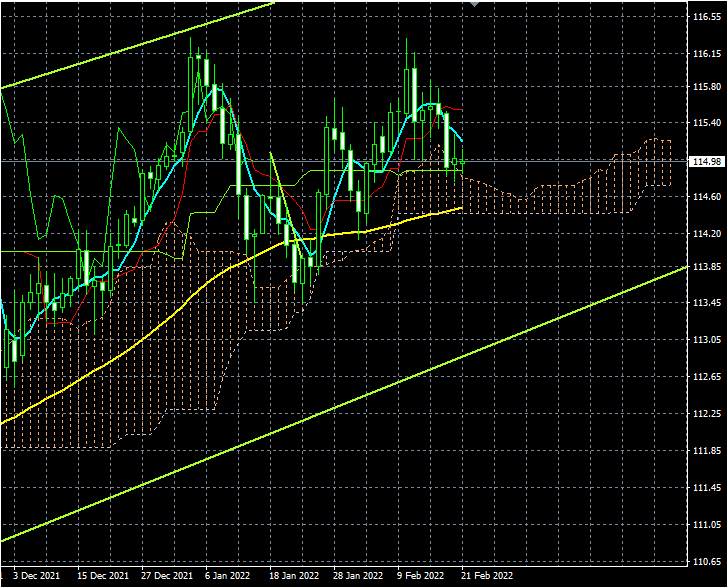Click the 115.40 price axis label
This screenshot has height=588, width=728.
point(707,123)
